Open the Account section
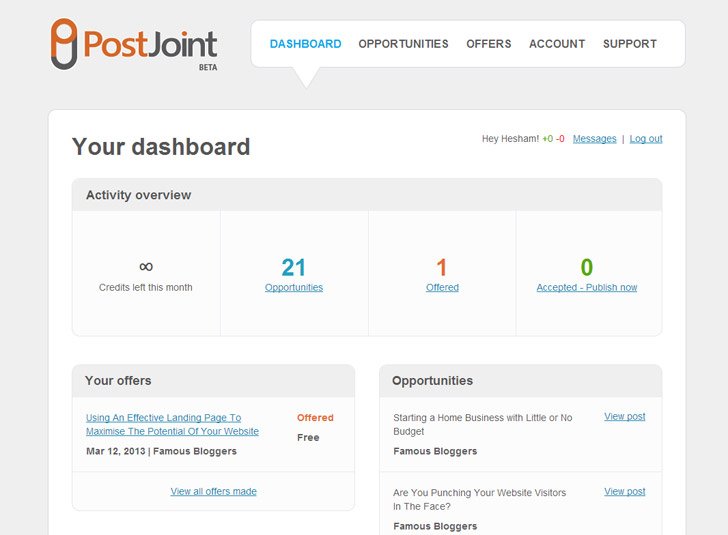728x535 pixels. click(557, 44)
